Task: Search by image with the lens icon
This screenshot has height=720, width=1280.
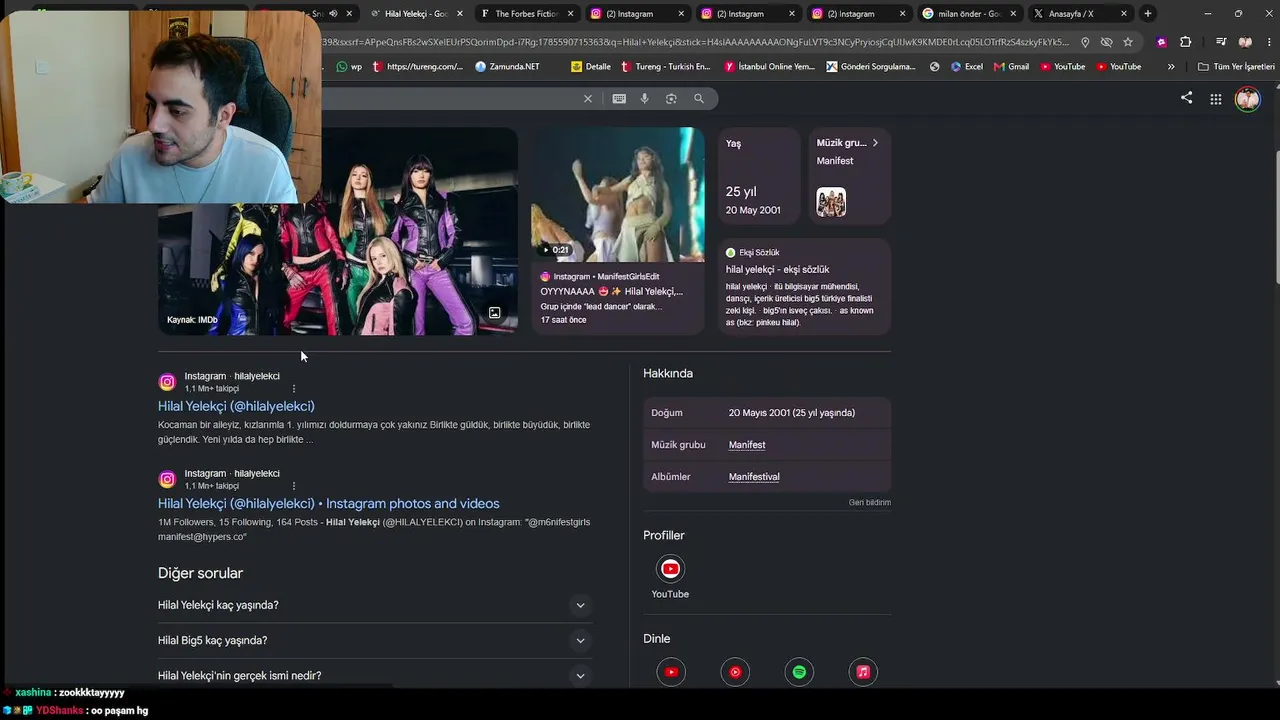Action: [x=671, y=98]
